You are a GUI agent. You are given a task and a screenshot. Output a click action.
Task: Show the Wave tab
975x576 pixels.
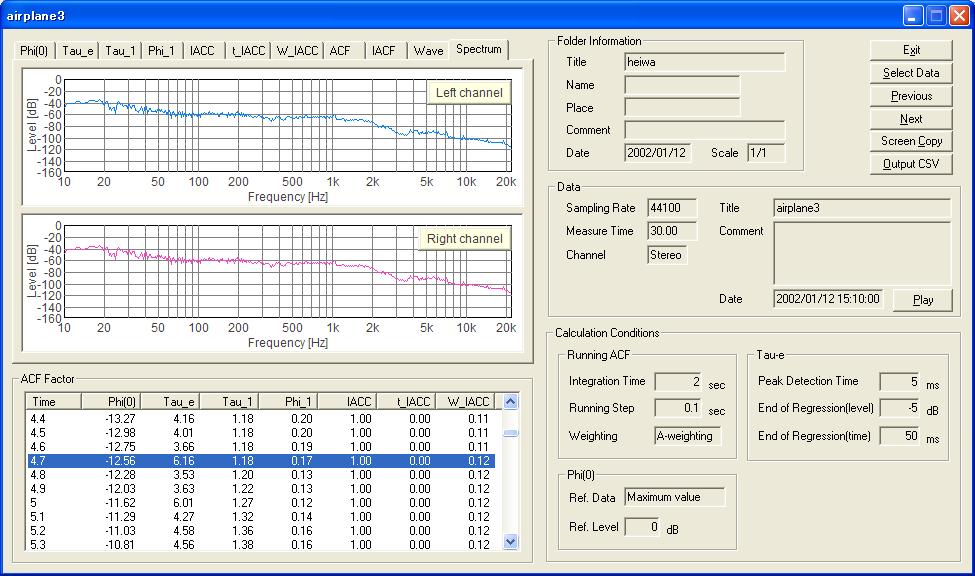[x=428, y=51]
